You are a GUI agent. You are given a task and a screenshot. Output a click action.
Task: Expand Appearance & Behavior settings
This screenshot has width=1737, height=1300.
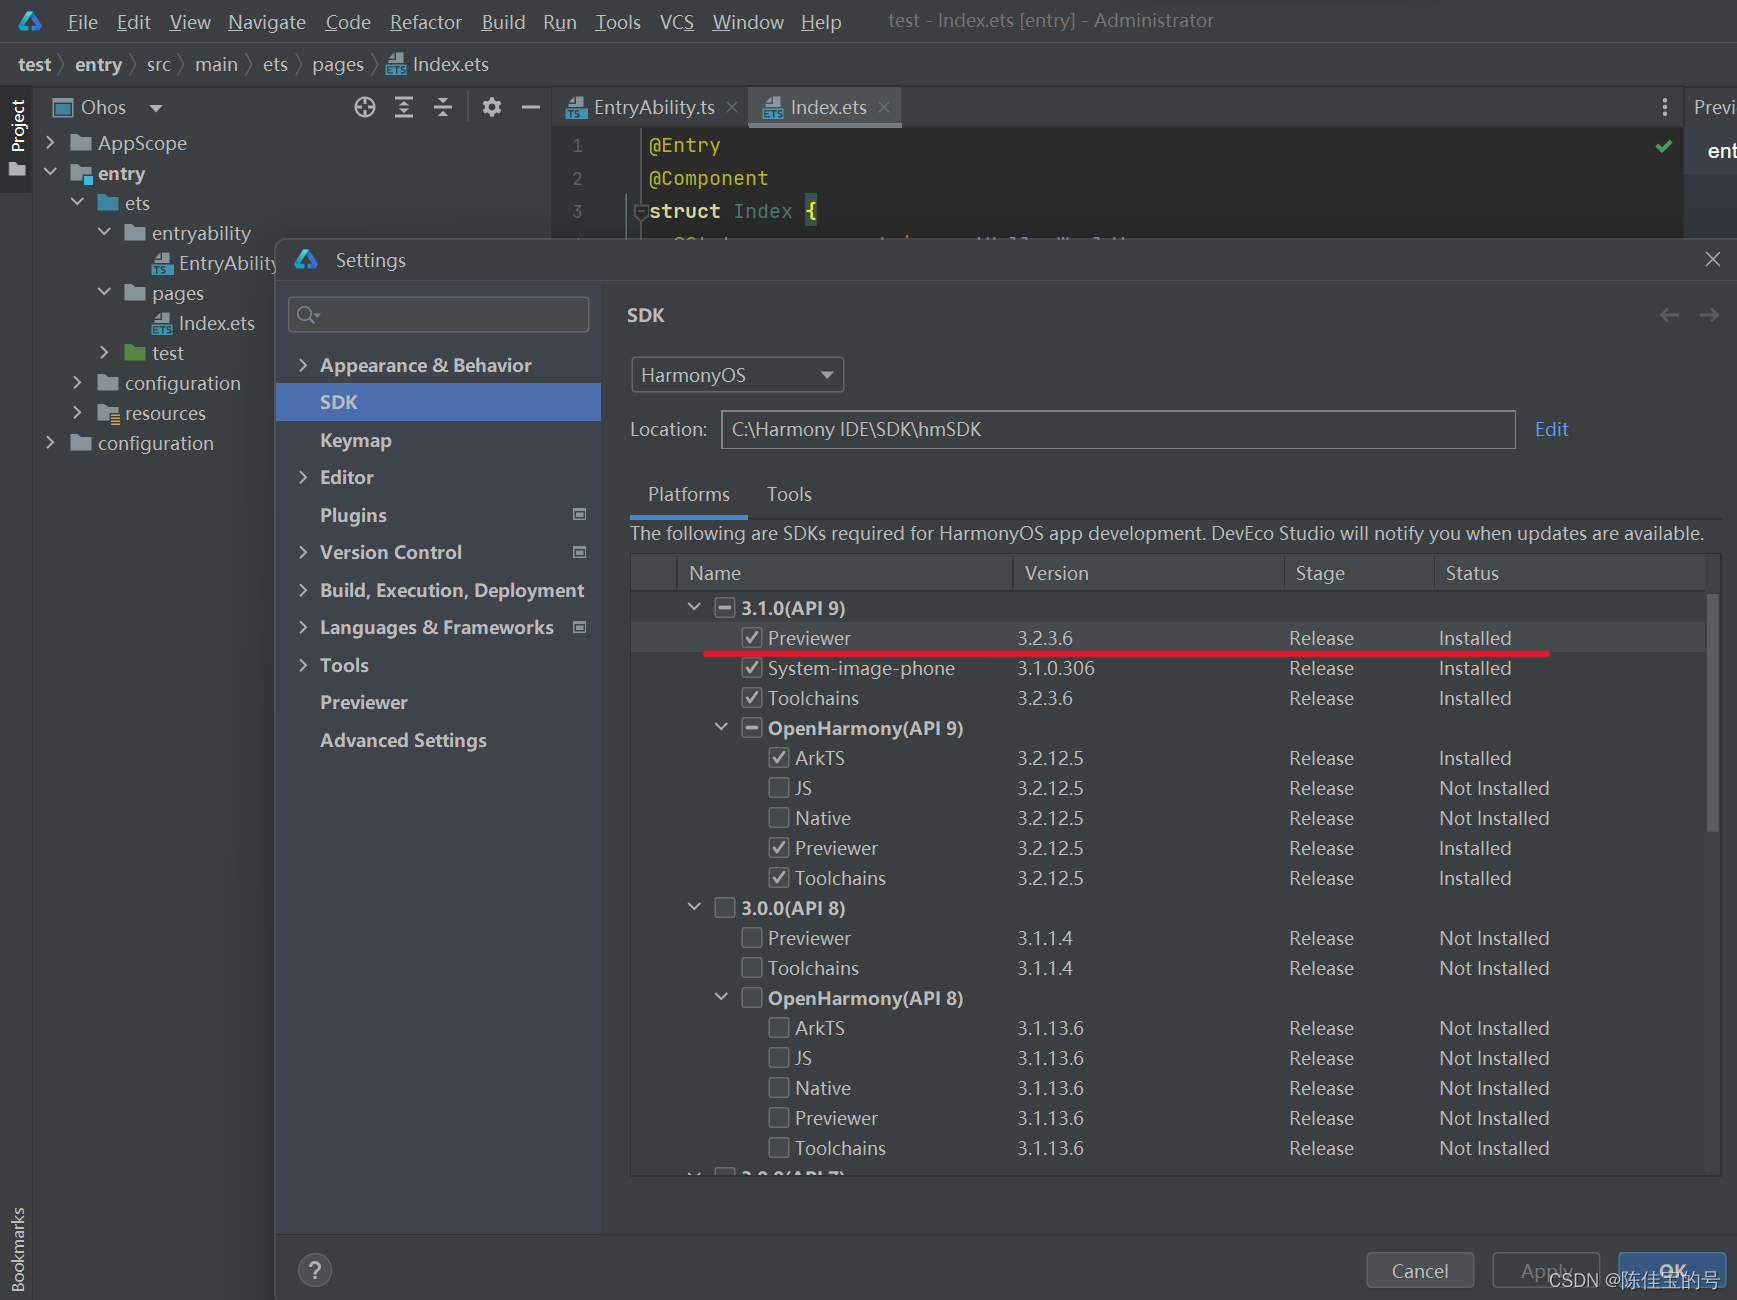[x=303, y=365]
